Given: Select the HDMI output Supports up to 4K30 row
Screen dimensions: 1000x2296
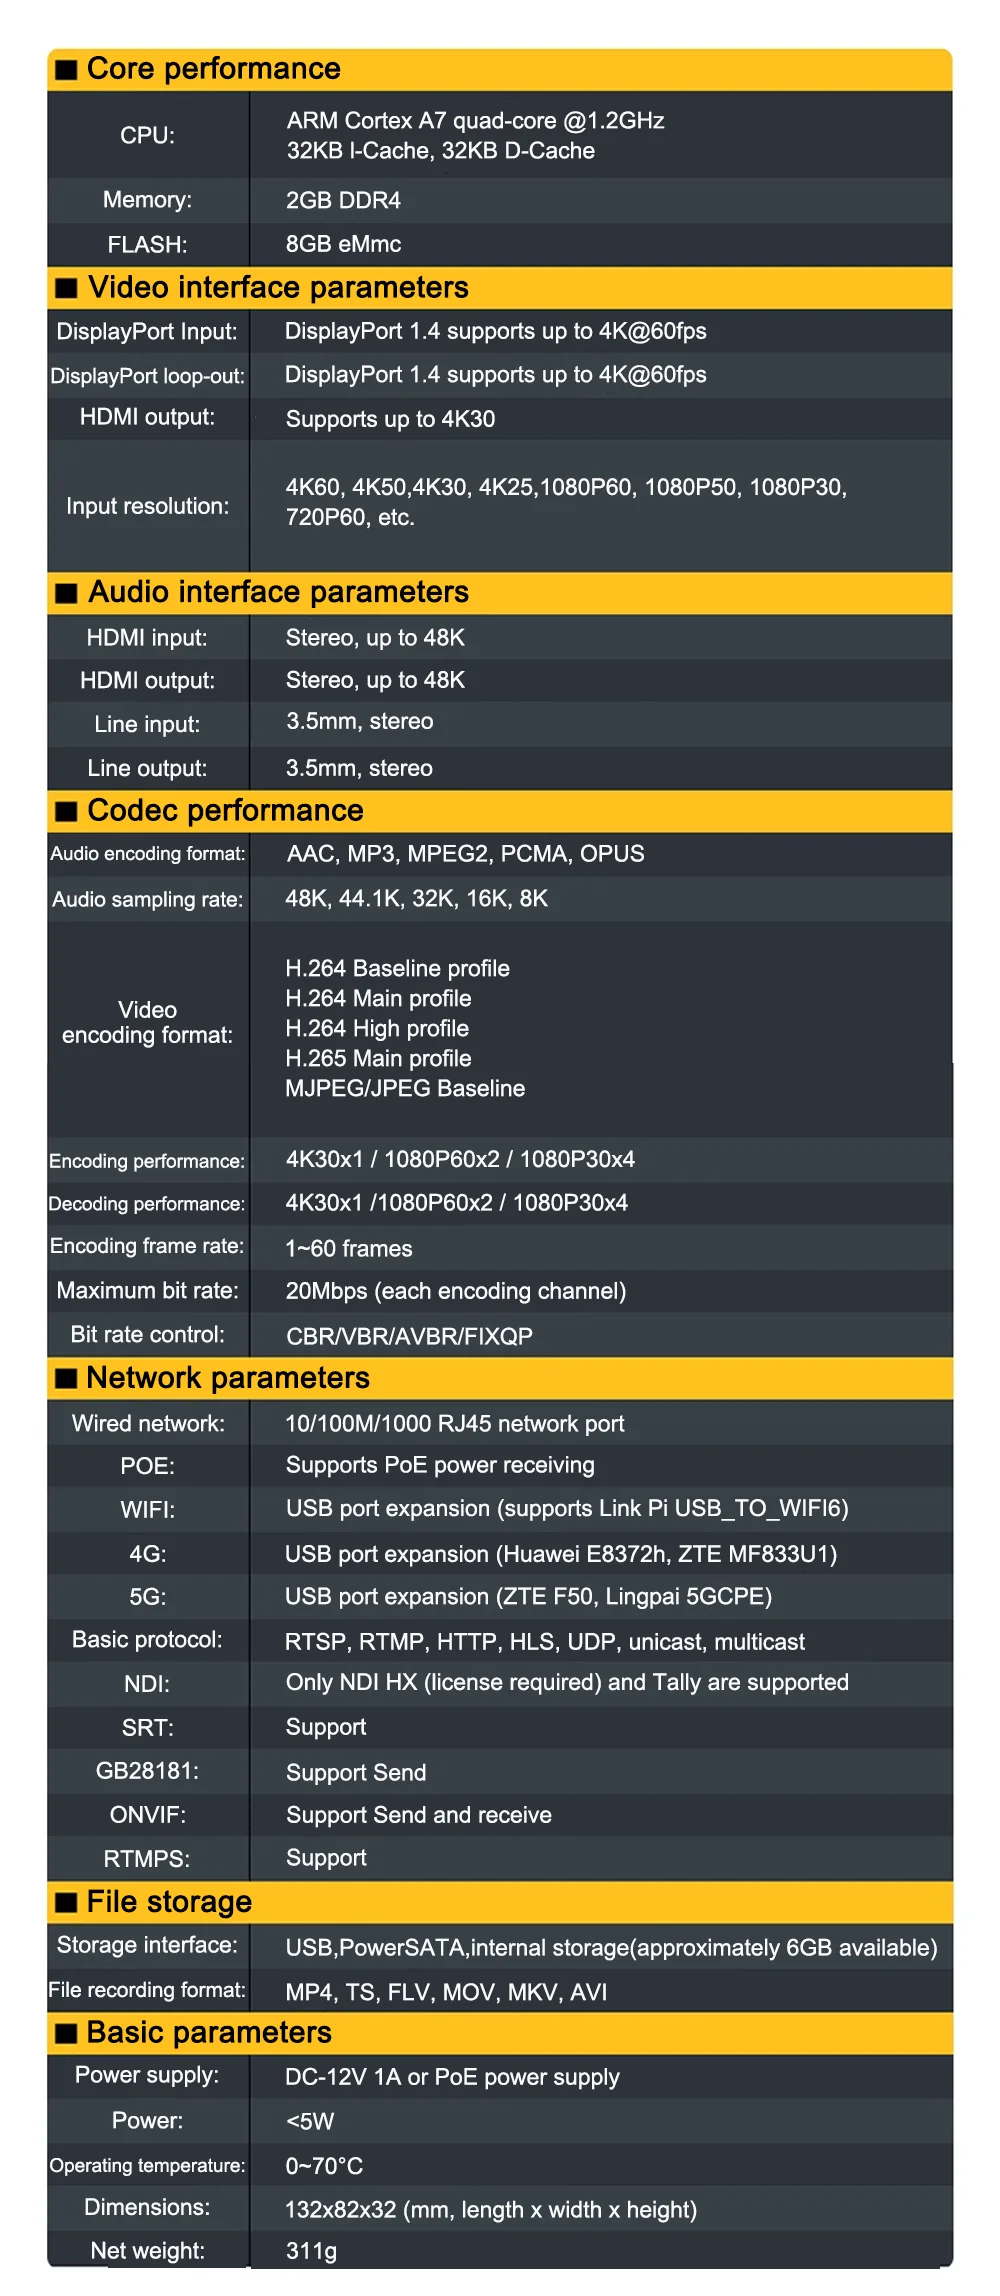Looking at the screenshot, I should pyautogui.click(x=500, y=418).
